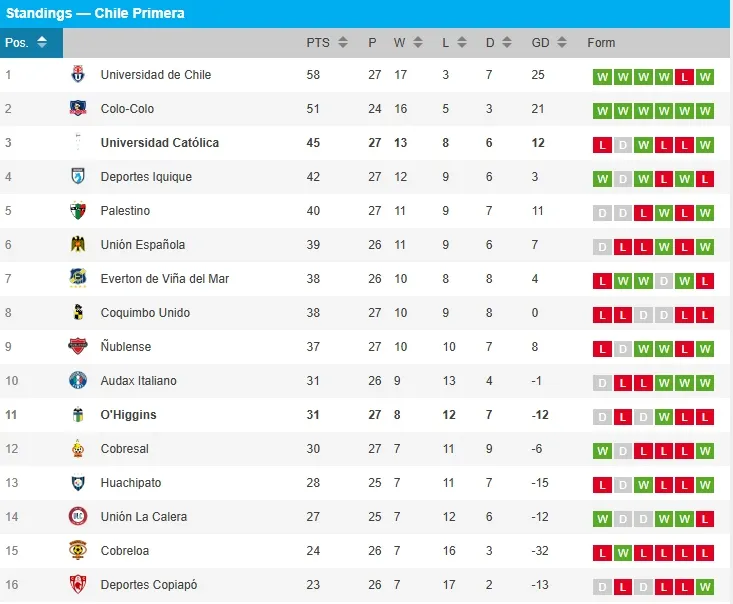Click the Unión Española crest icon
733x604 pixels.
(78, 245)
